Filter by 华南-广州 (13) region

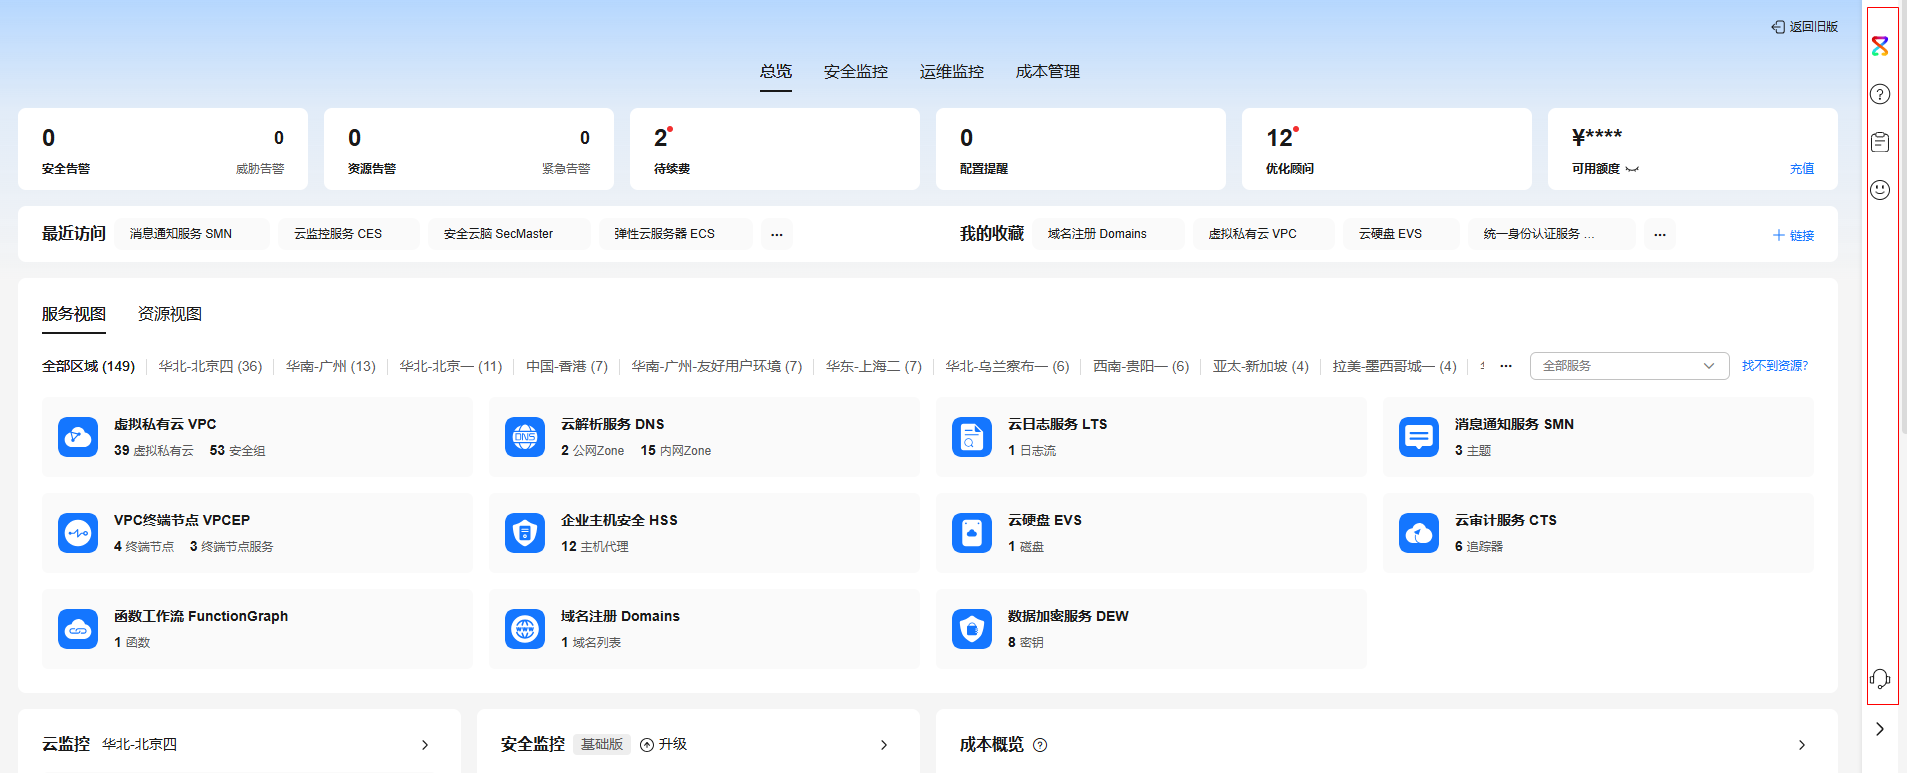point(331,366)
